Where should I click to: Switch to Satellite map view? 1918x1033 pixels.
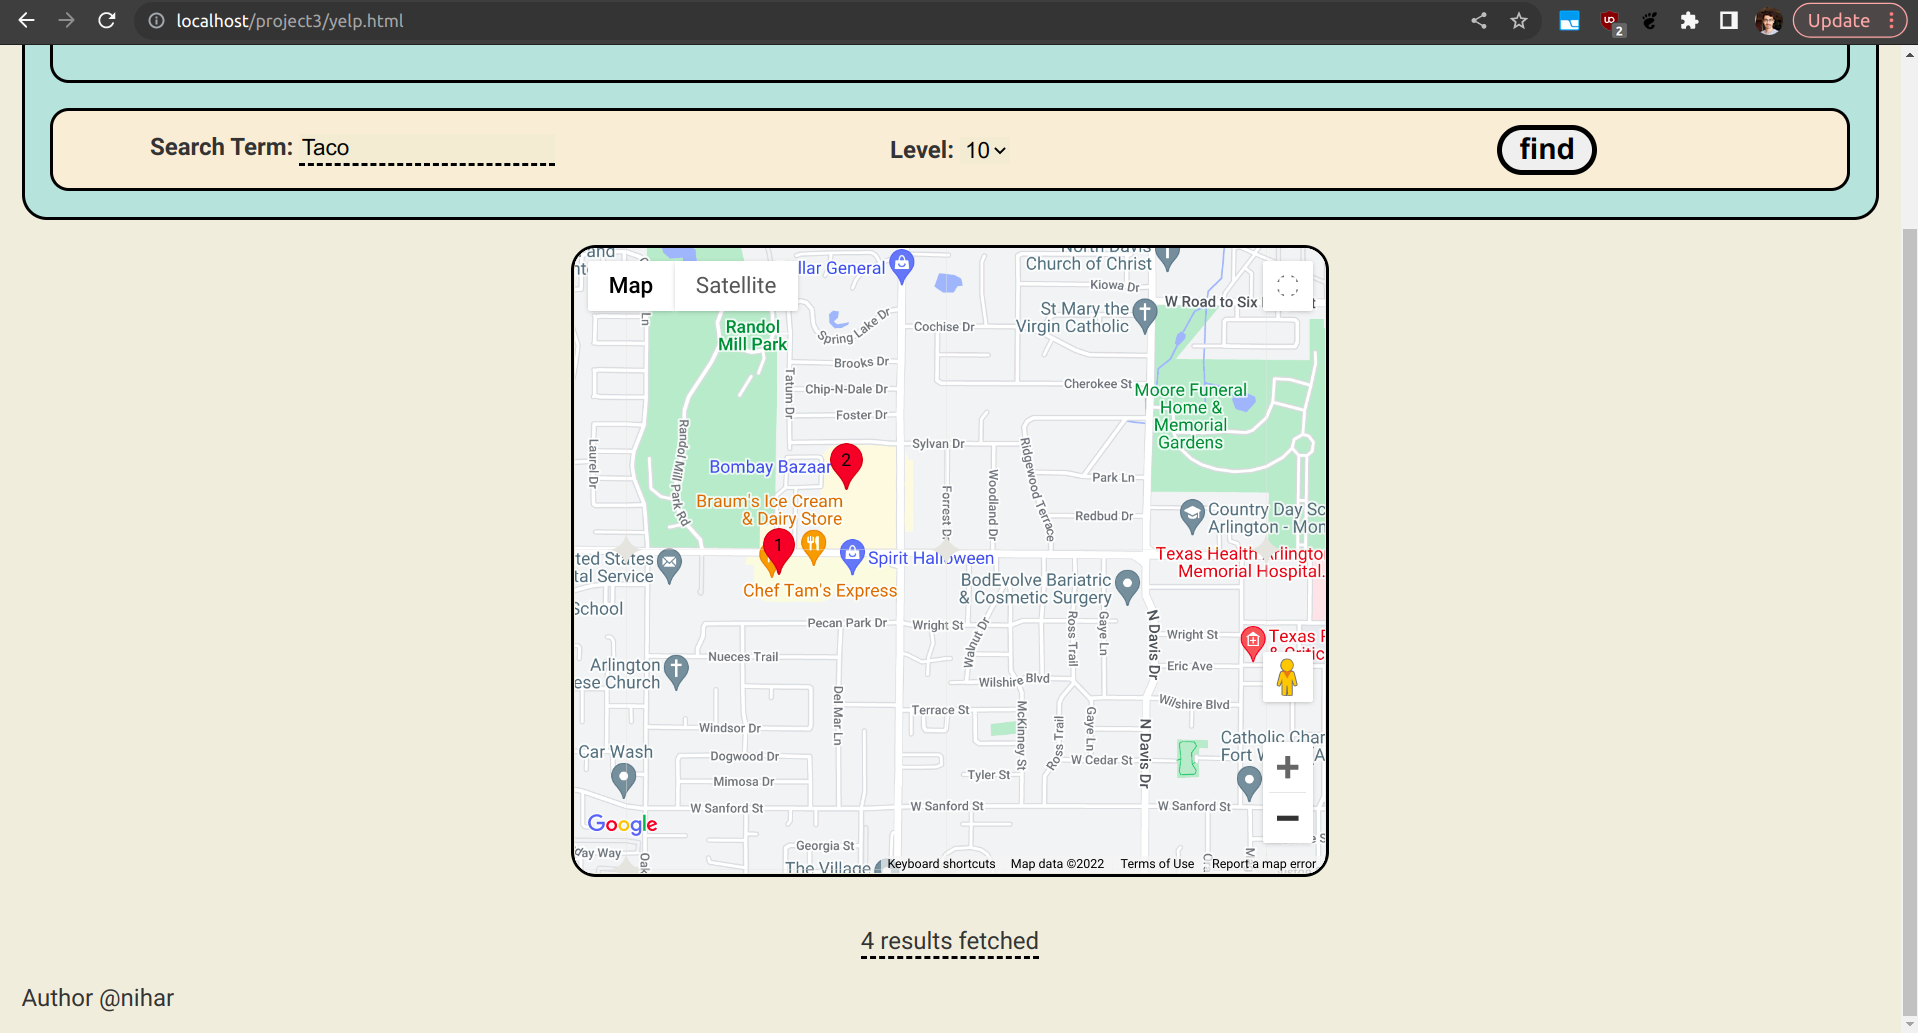tap(735, 286)
